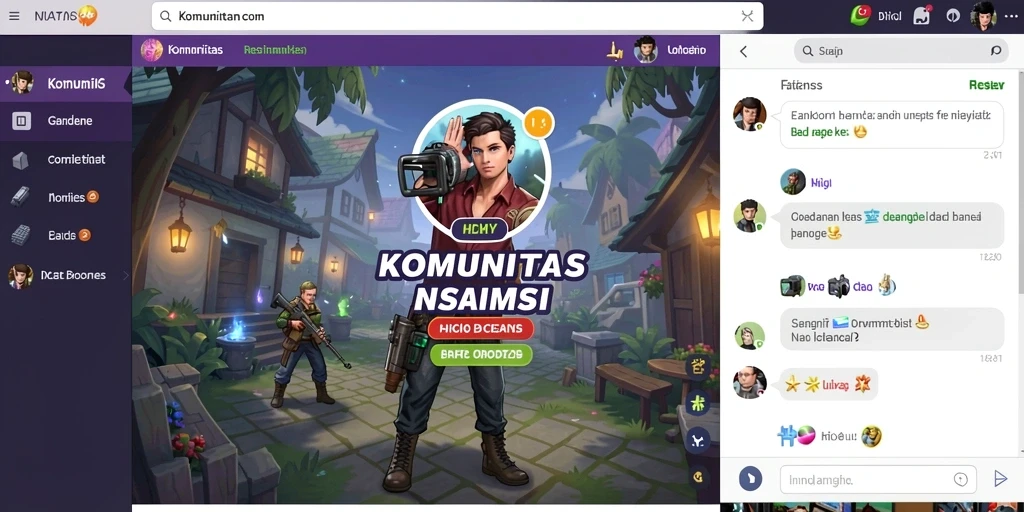Open the first chat message's sender avatar
Viewport: 1024px width, 512px height.
click(x=749, y=114)
